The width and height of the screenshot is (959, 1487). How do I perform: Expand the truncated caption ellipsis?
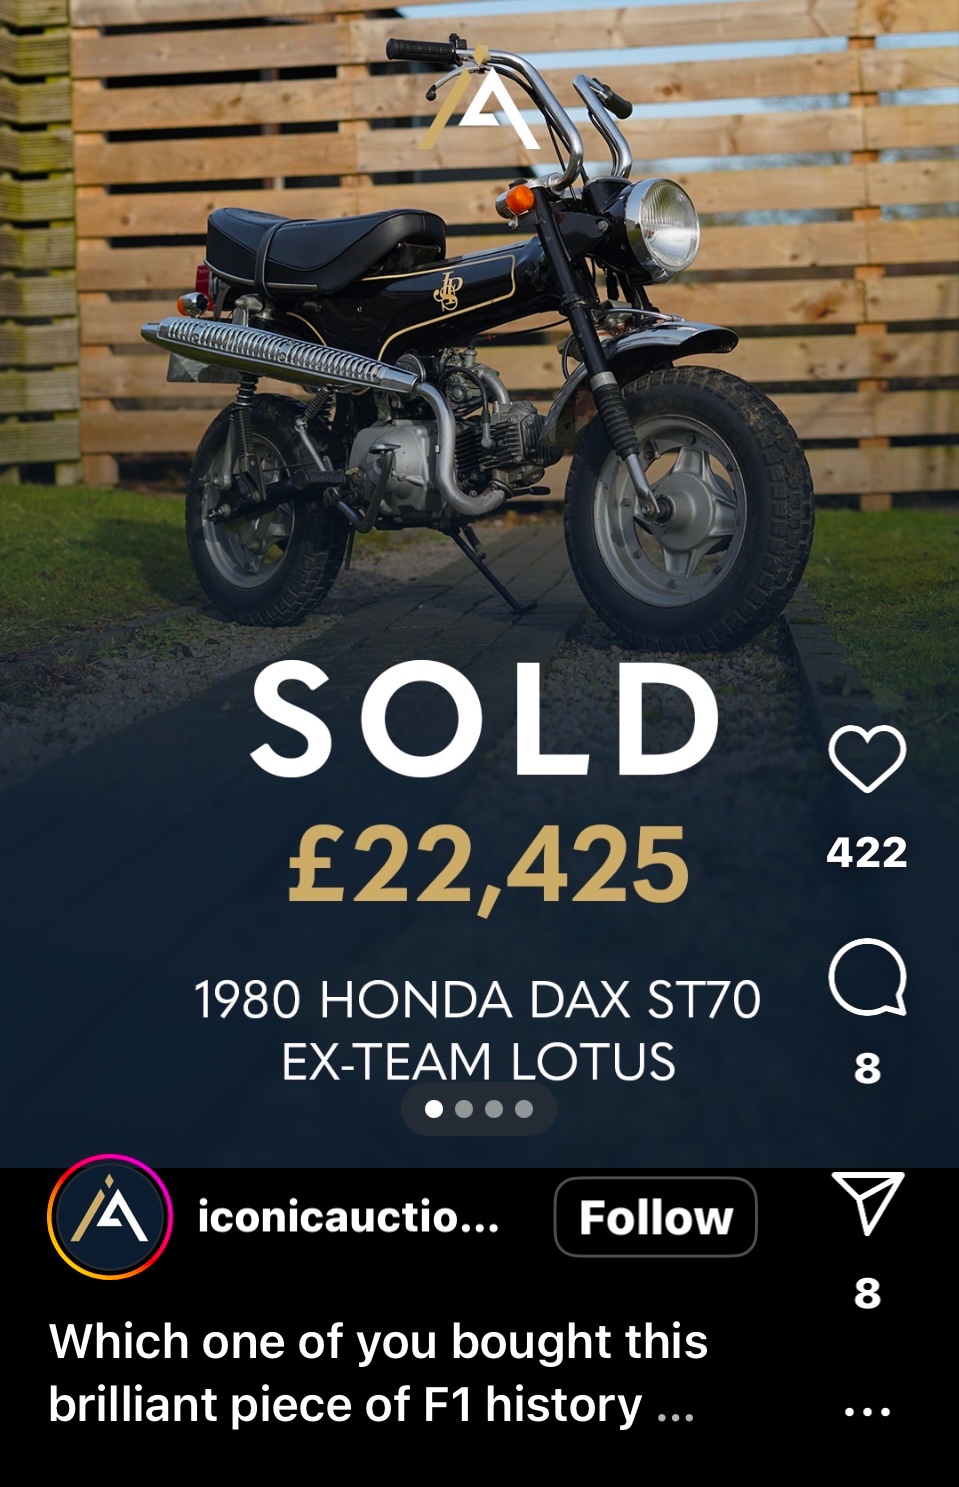pyautogui.click(x=675, y=1407)
